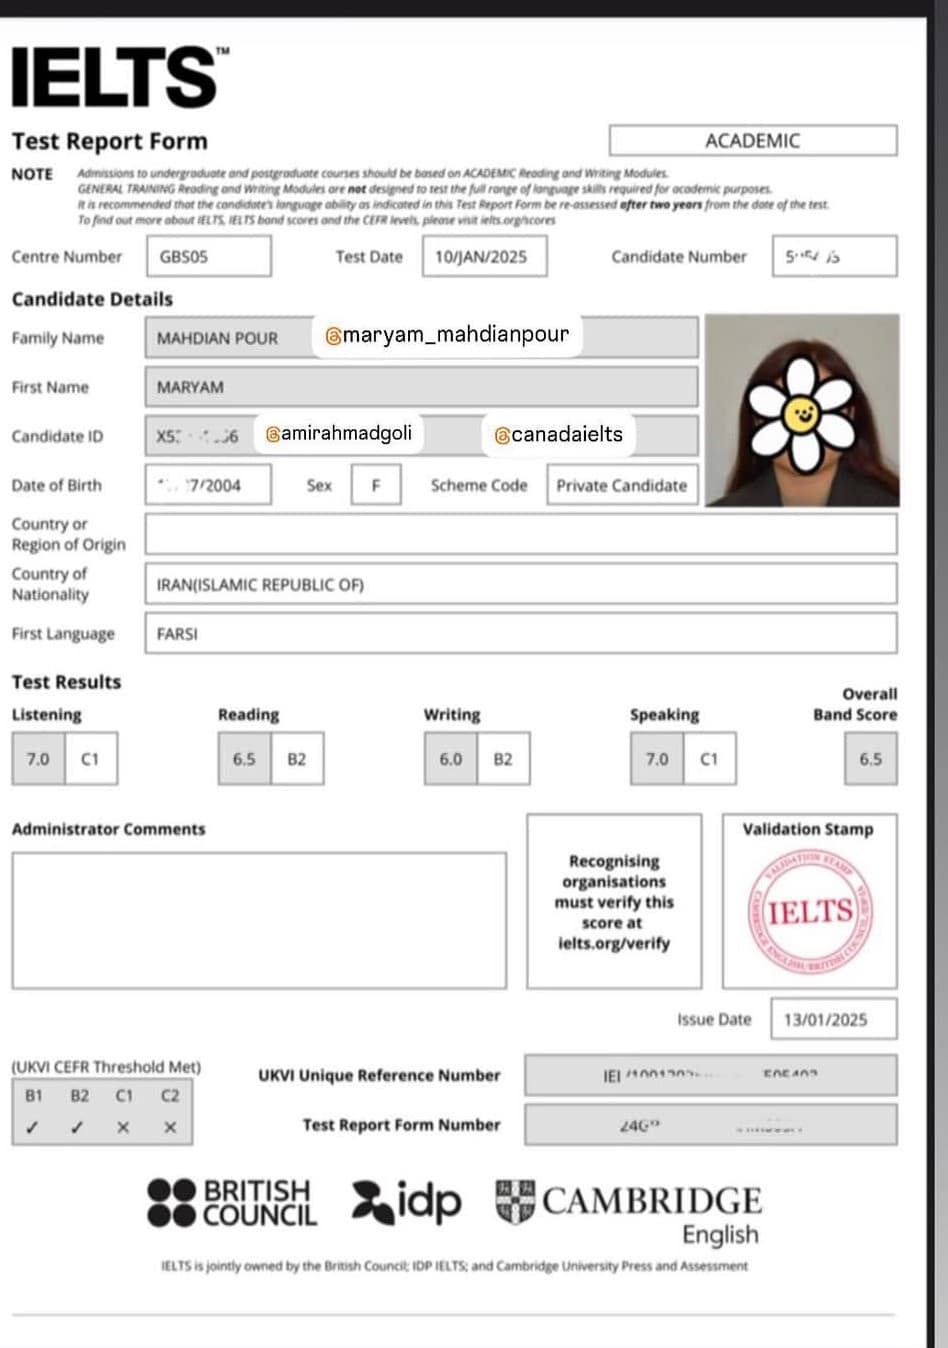Click the Reading score 6.5
This screenshot has height=1348, width=948.
pos(244,759)
